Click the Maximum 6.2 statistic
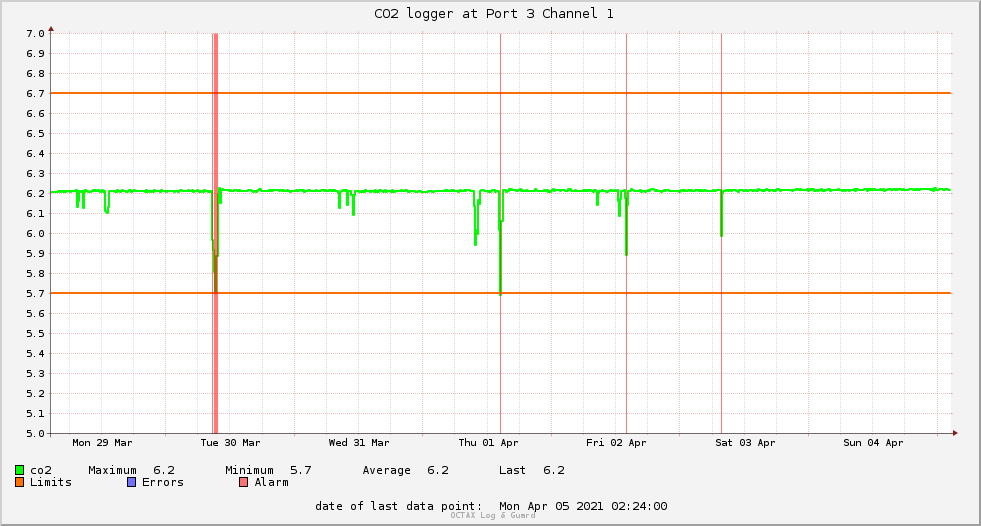 point(131,470)
